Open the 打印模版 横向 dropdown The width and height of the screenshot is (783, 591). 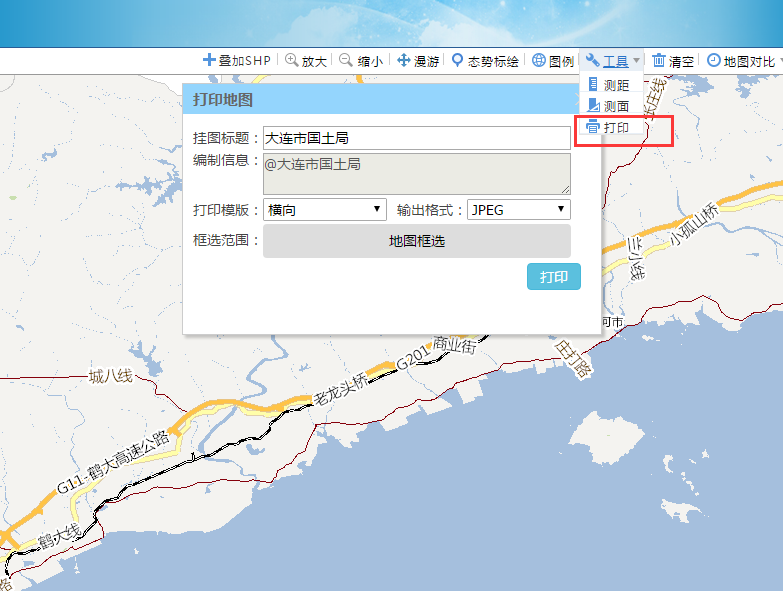tap(325, 210)
